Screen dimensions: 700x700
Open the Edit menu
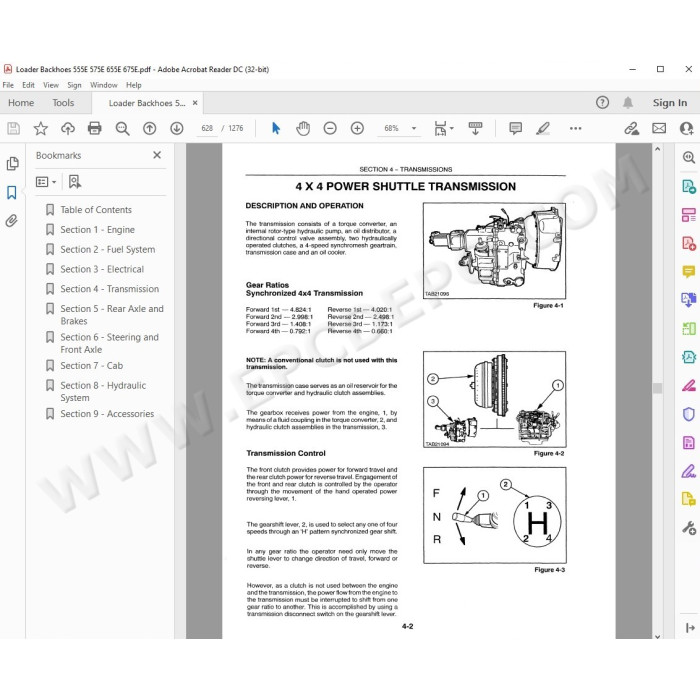(28, 85)
